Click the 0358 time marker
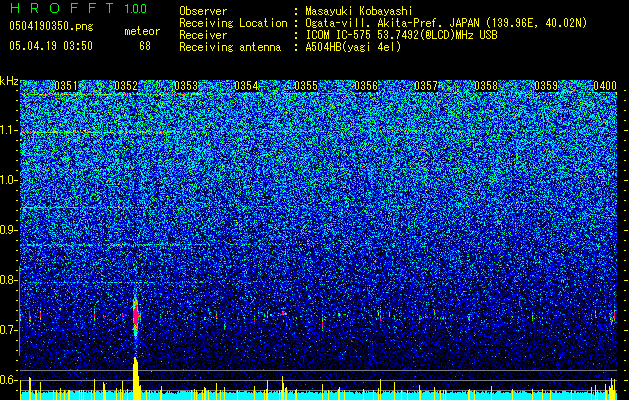629x400 pixels. [x=486, y=86]
